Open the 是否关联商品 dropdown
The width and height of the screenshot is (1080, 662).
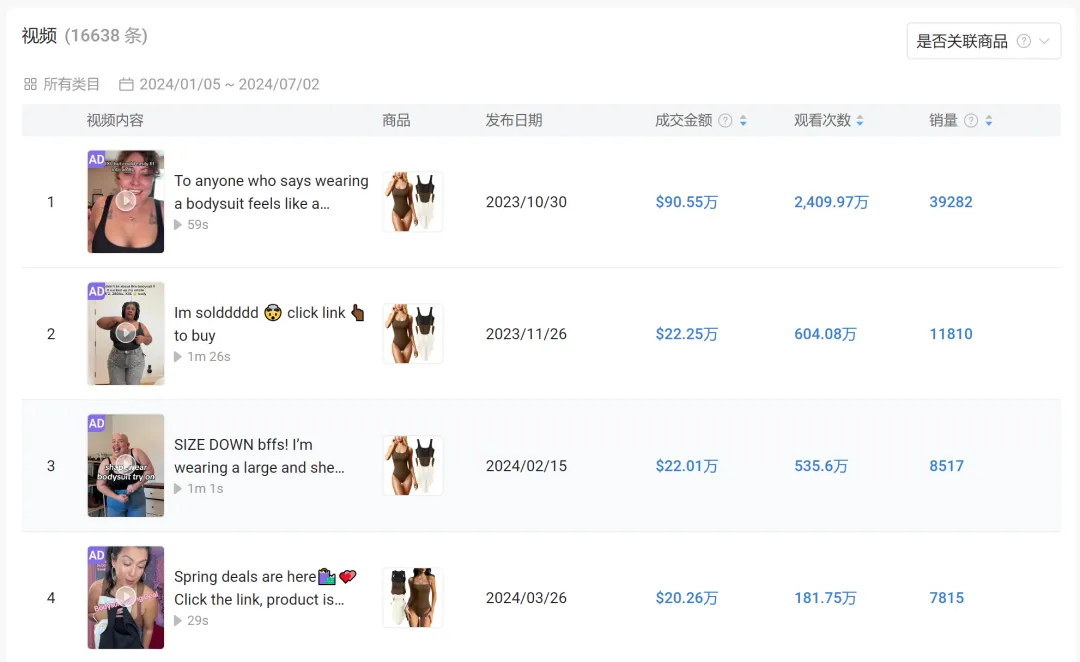pyautogui.click(x=983, y=41)
